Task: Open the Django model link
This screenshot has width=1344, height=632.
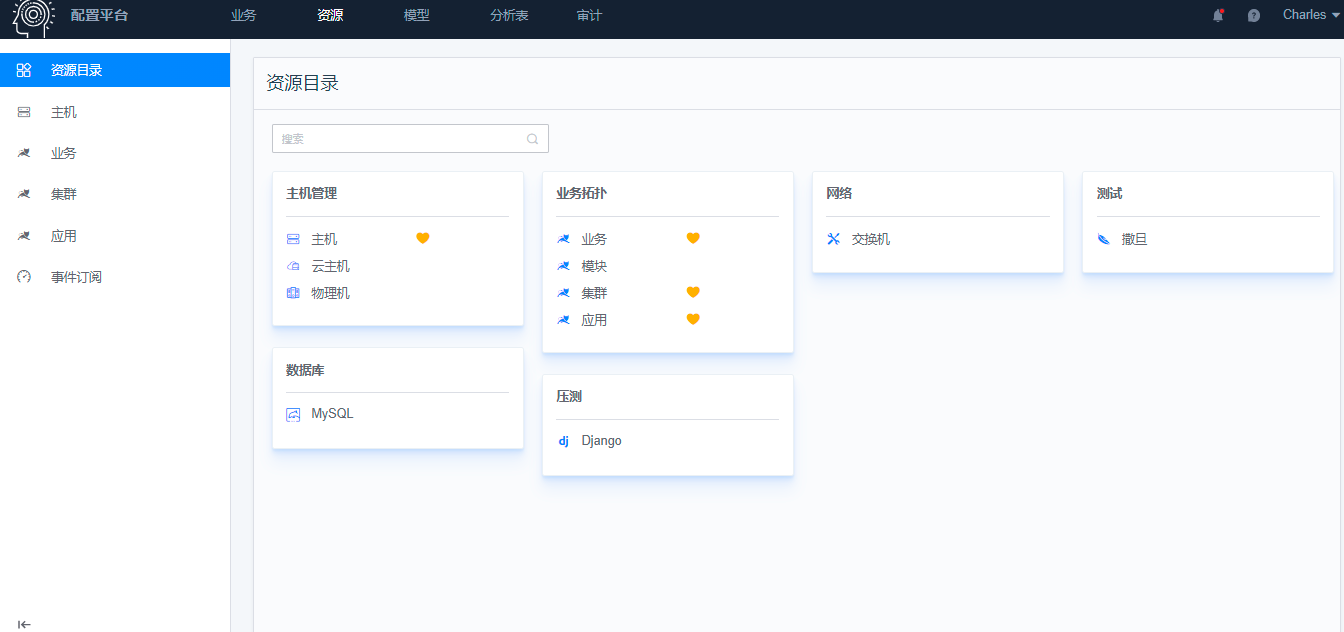Action: point(601,441)
